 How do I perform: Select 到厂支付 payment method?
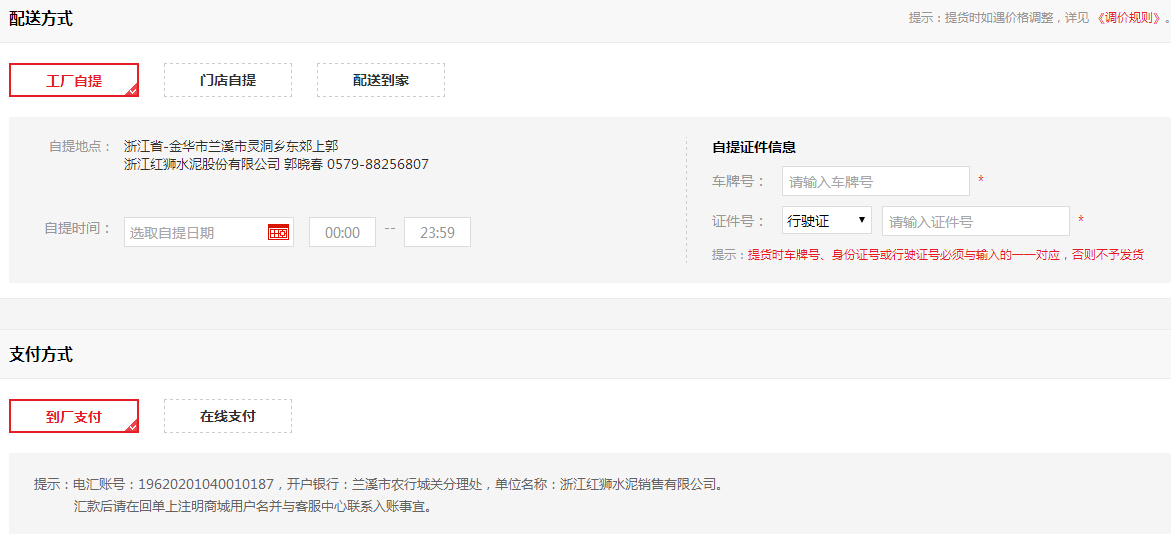click(x=74, y=416)
